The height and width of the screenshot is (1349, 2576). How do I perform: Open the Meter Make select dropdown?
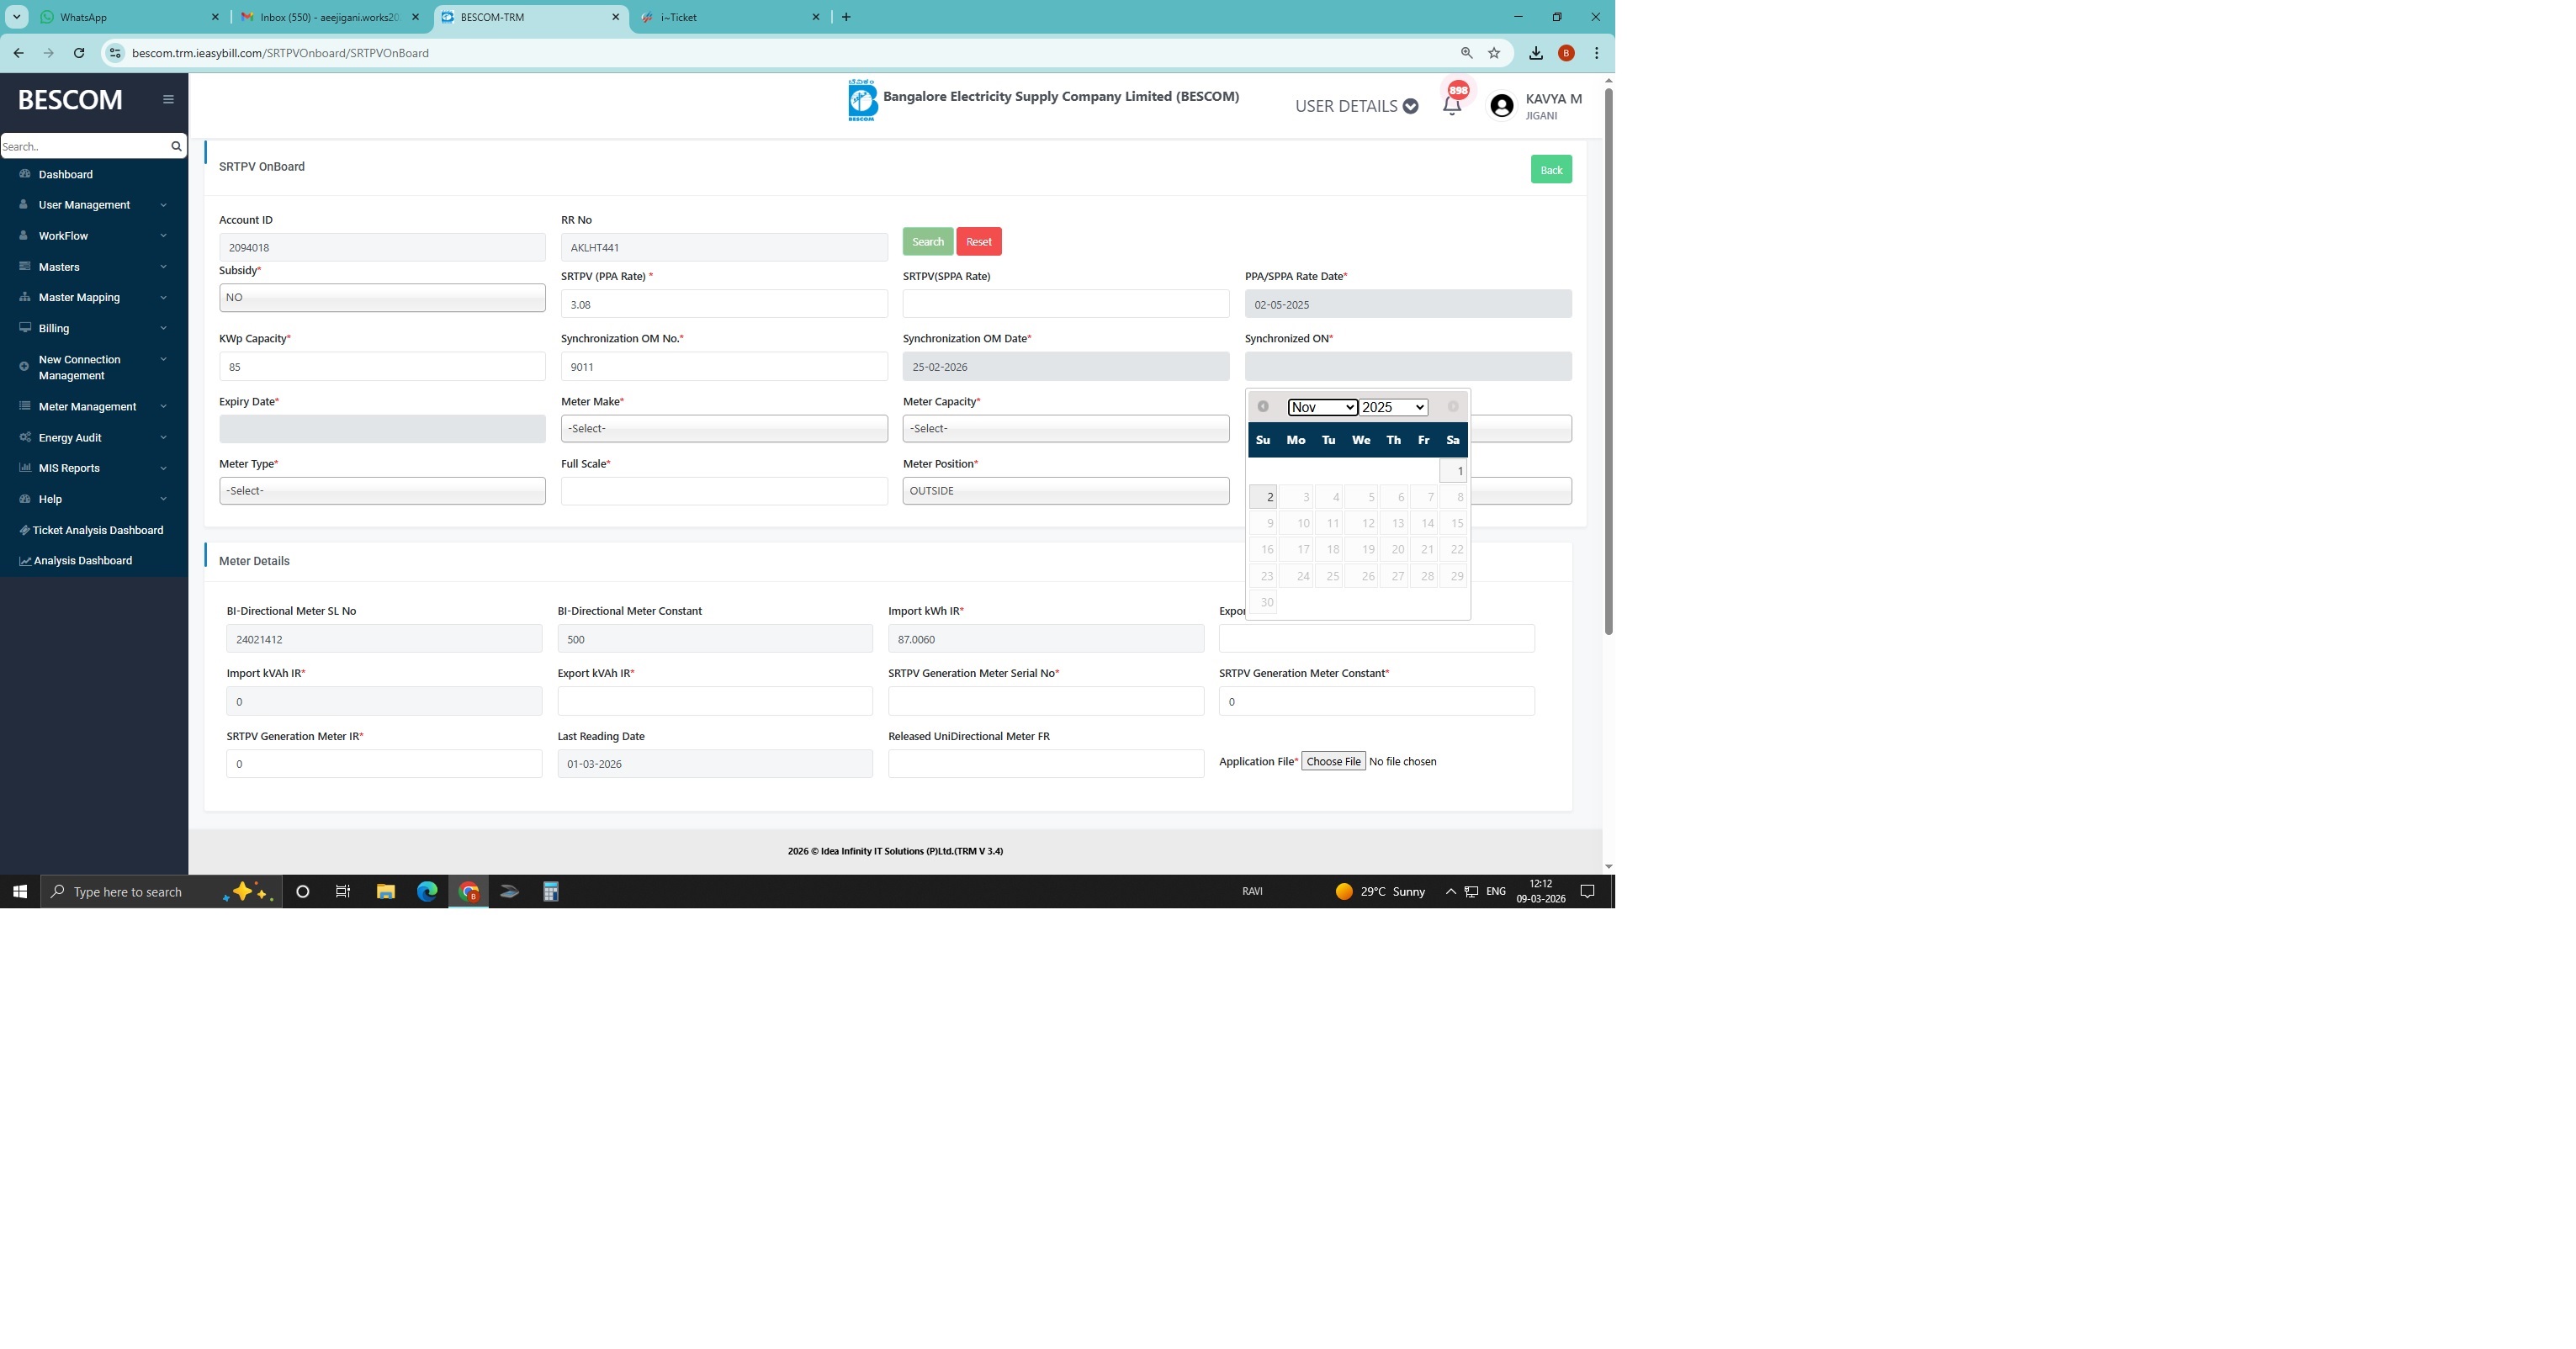(724, 428)
